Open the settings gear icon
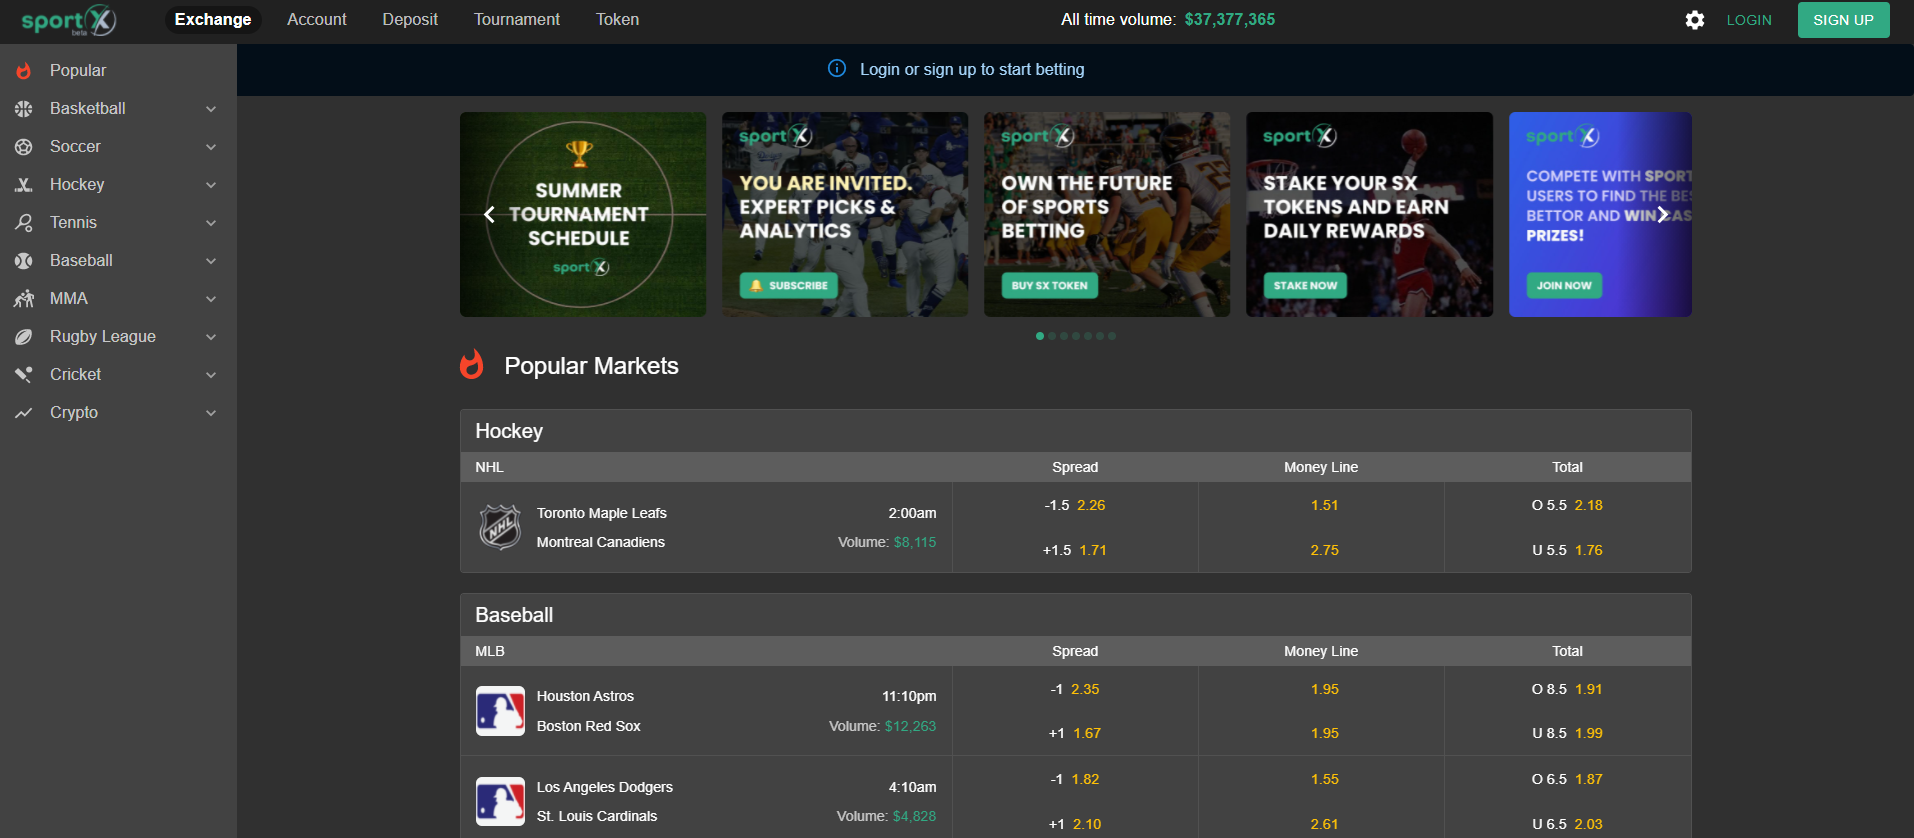Image resolution: width=1914 pixels, height=838 pixels. [1694, 20]
